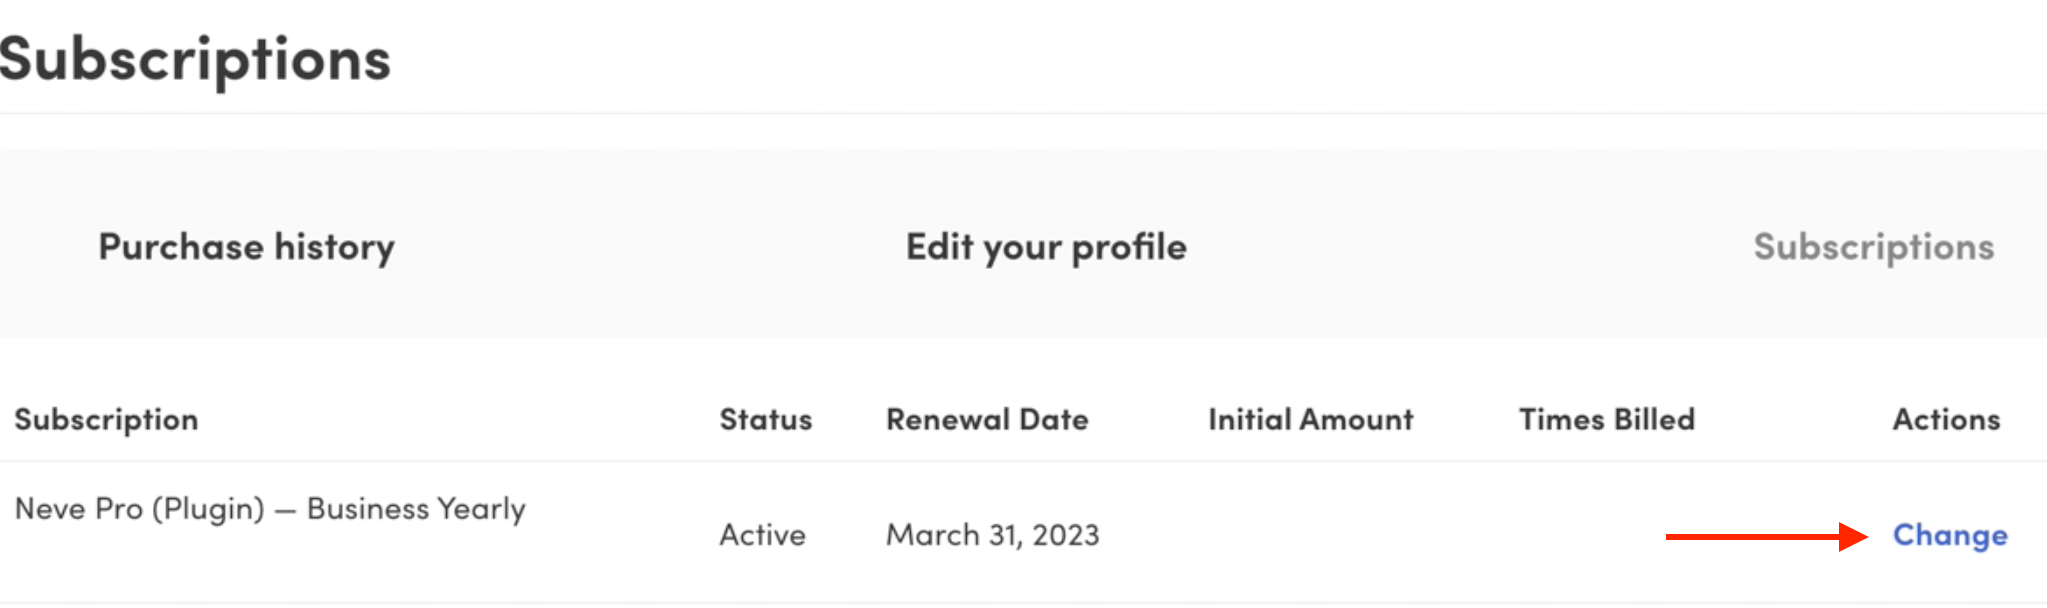Click the Initial Amount column header
Viewport: 2047px width, 608px height.
click(x=1310, y=419)
